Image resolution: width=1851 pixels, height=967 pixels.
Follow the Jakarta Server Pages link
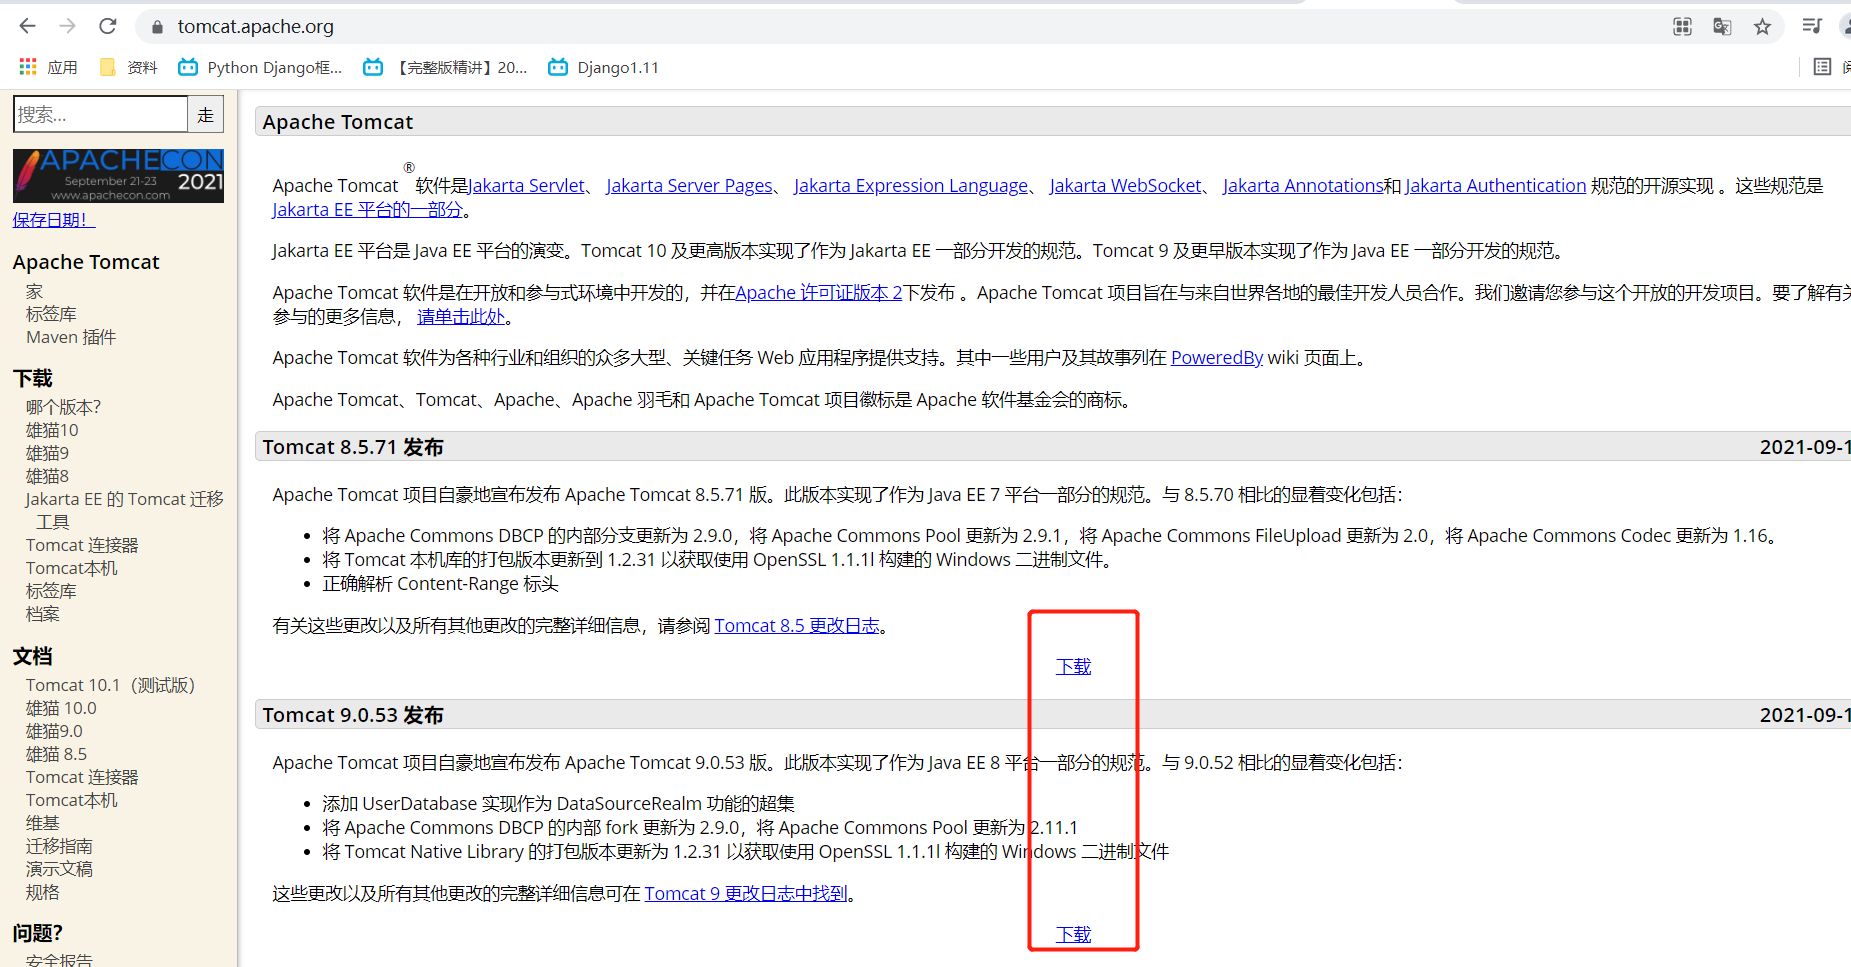pos(690,185)
